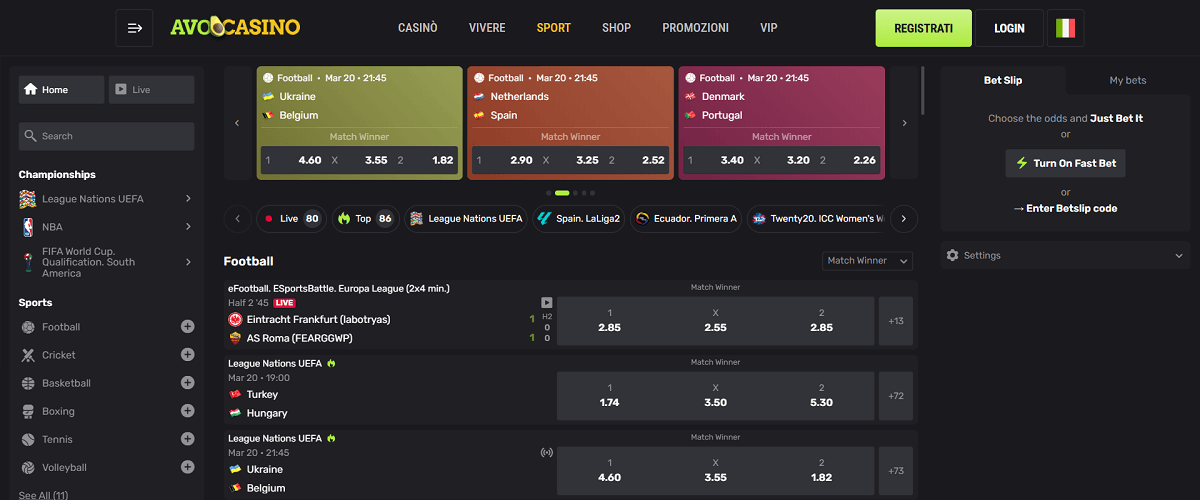Switch to My bets tab
1200x500 pixels.
[x=1128, y=80]
